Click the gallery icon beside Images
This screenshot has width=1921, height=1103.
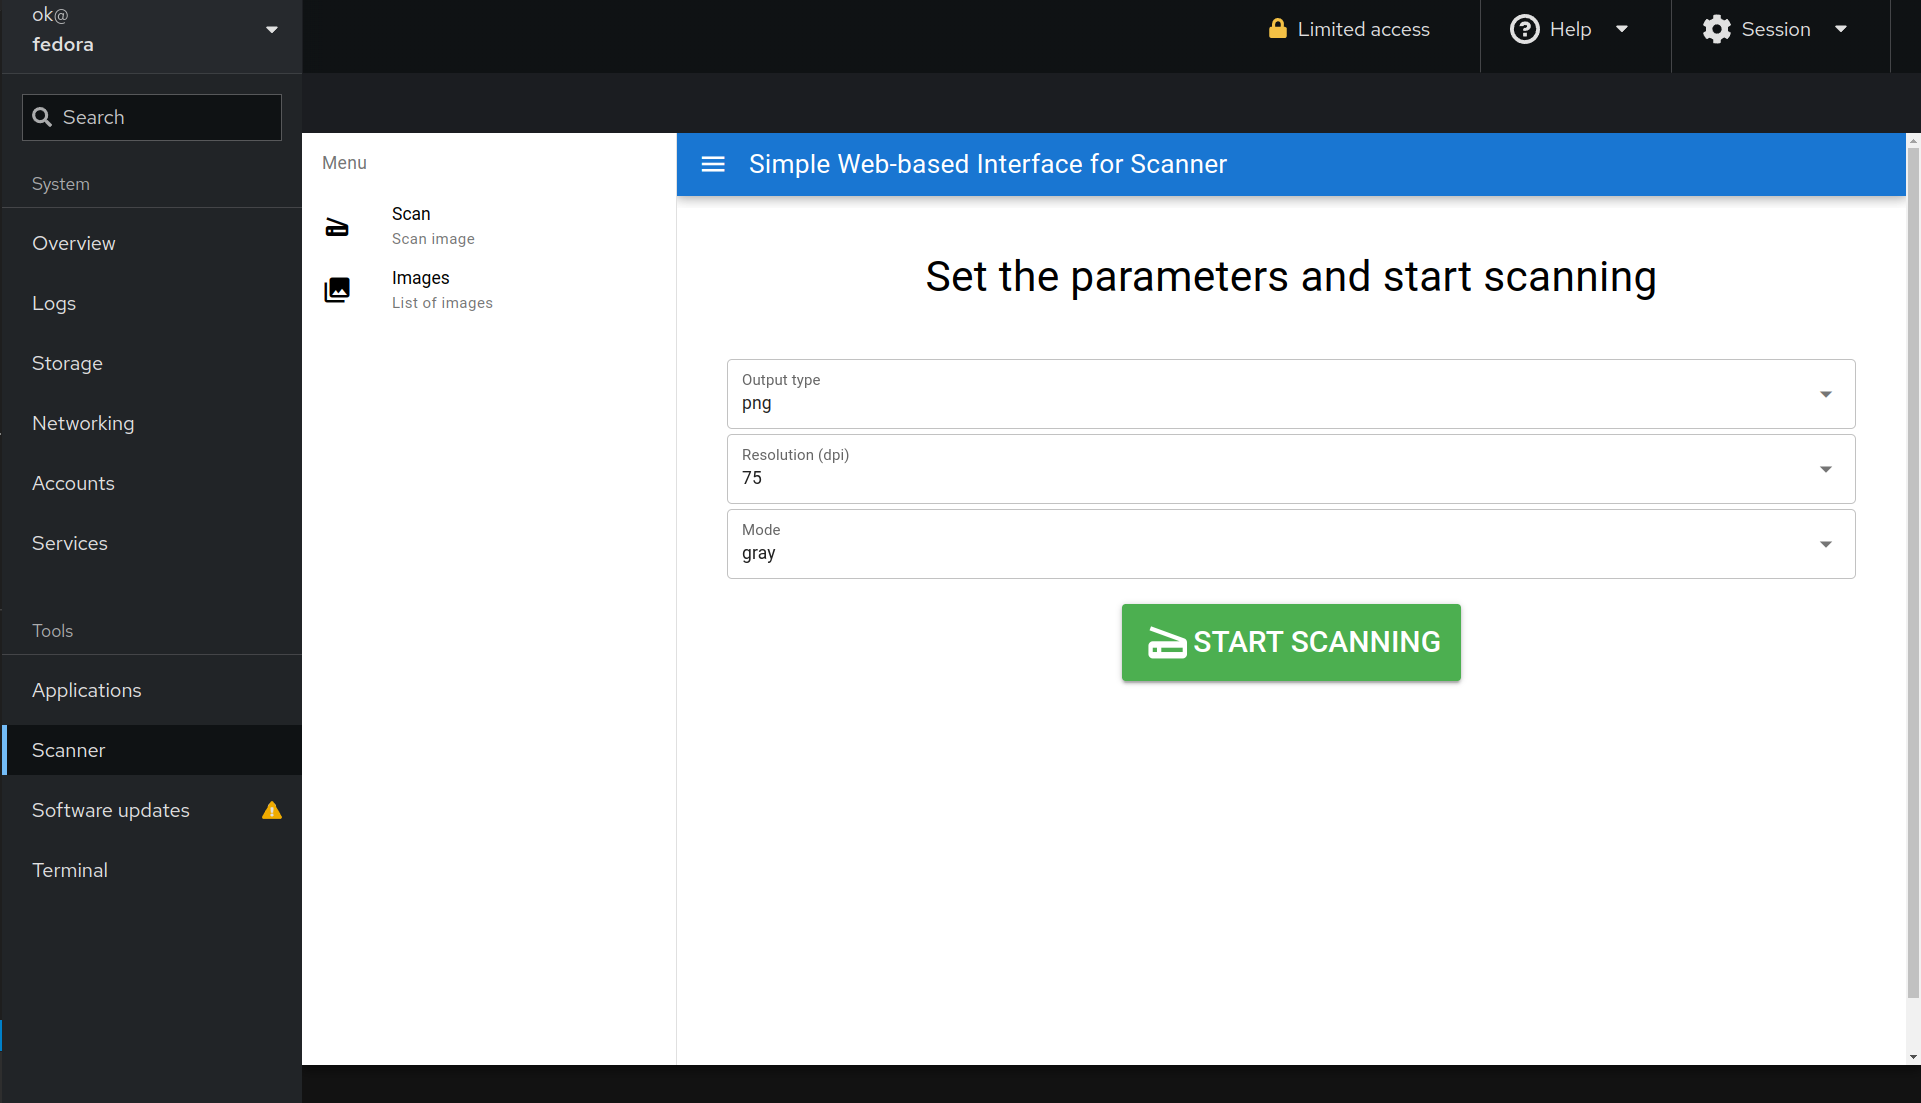[337, 290]
